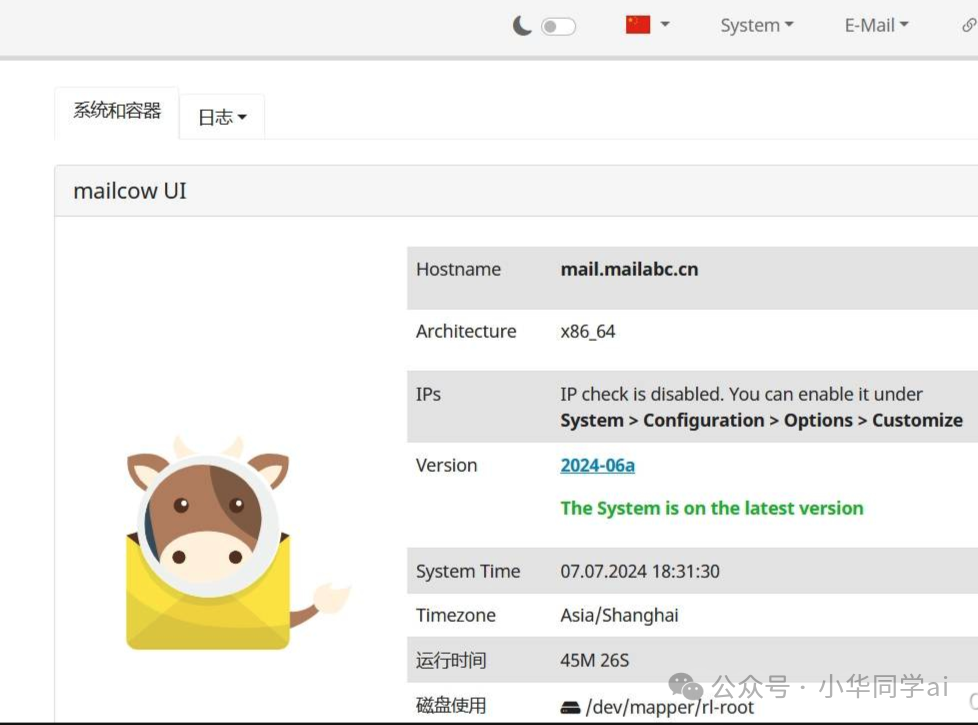The image size is (978, 725).
Task: Toggle the dark mode switch
Action: (x=558, y=27)
